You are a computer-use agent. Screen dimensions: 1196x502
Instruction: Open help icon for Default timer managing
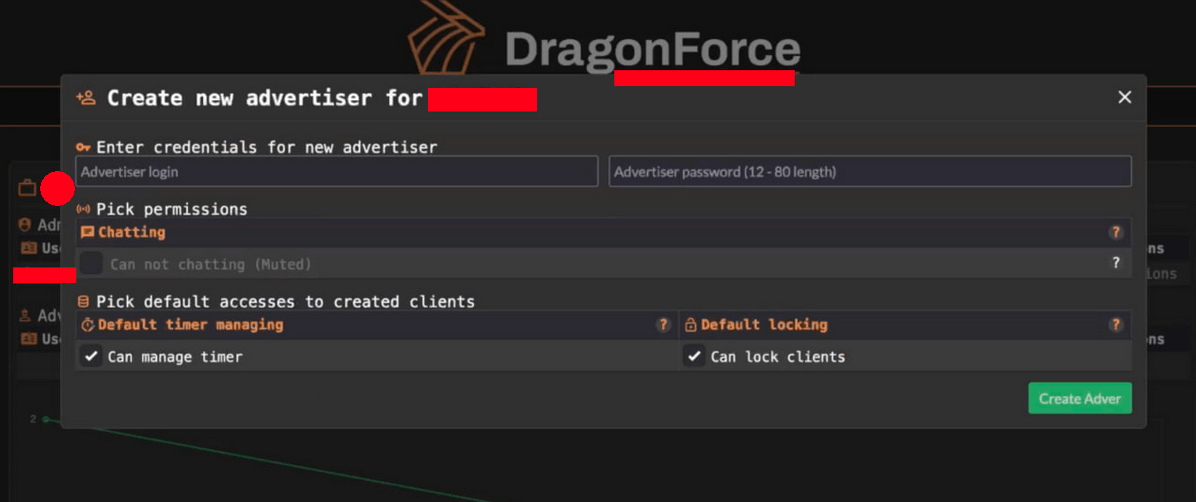(664, 325)
